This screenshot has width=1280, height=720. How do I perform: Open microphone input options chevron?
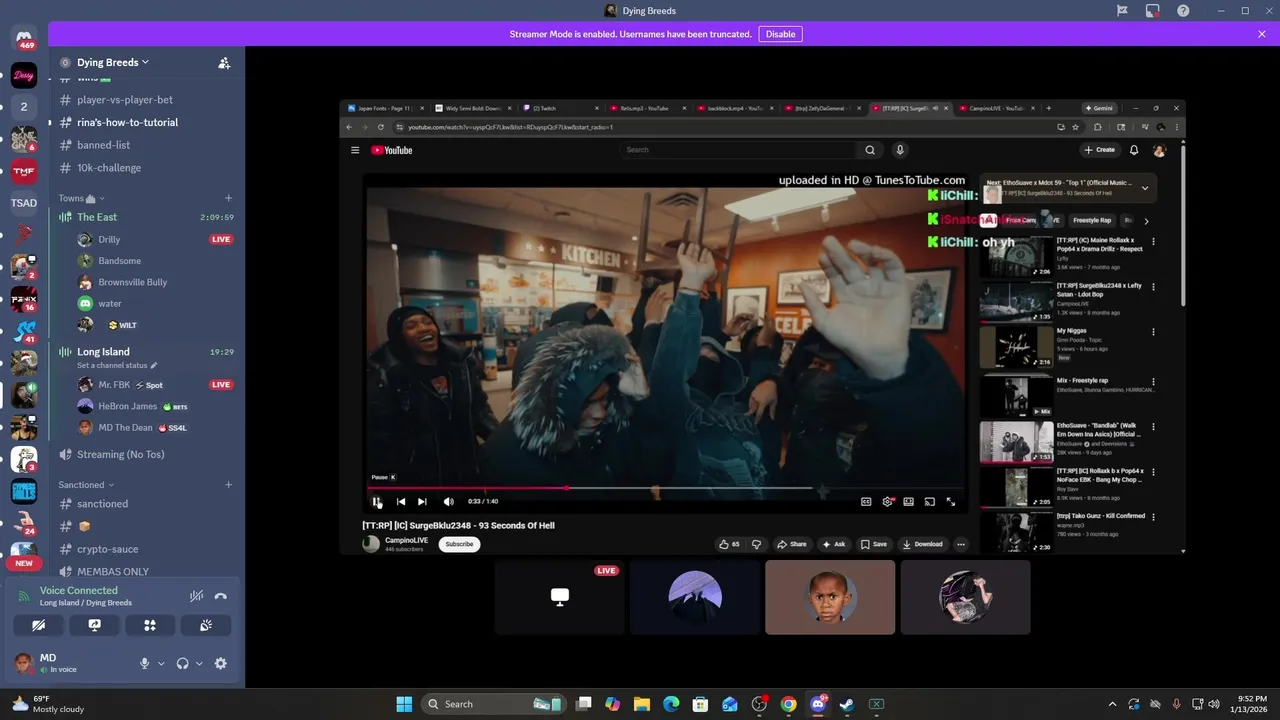(x=161, y=663)
